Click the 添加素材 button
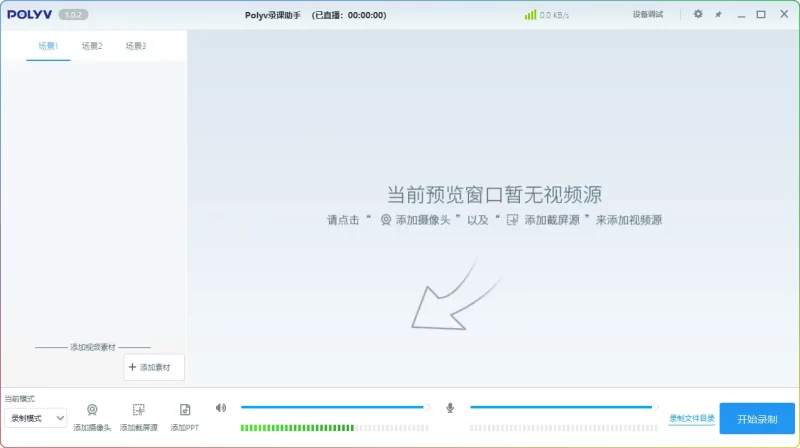The width and height of the screenshot is (800, 448). tap(154, 367)
